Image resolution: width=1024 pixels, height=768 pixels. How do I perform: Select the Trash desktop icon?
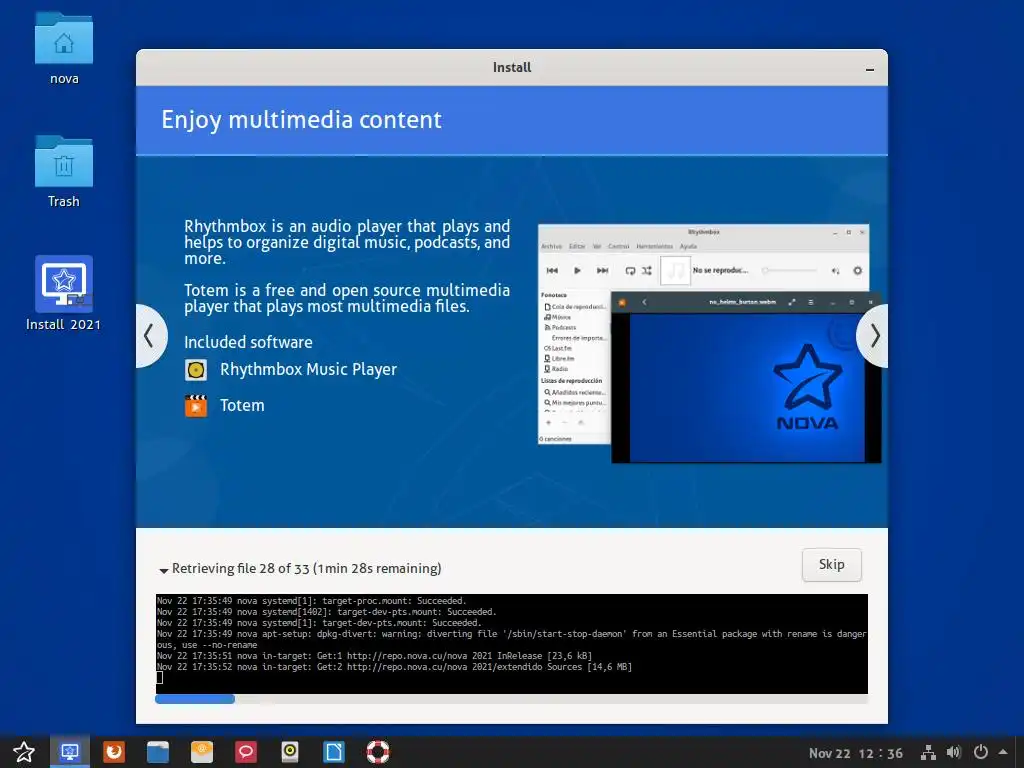coord(64,172)
